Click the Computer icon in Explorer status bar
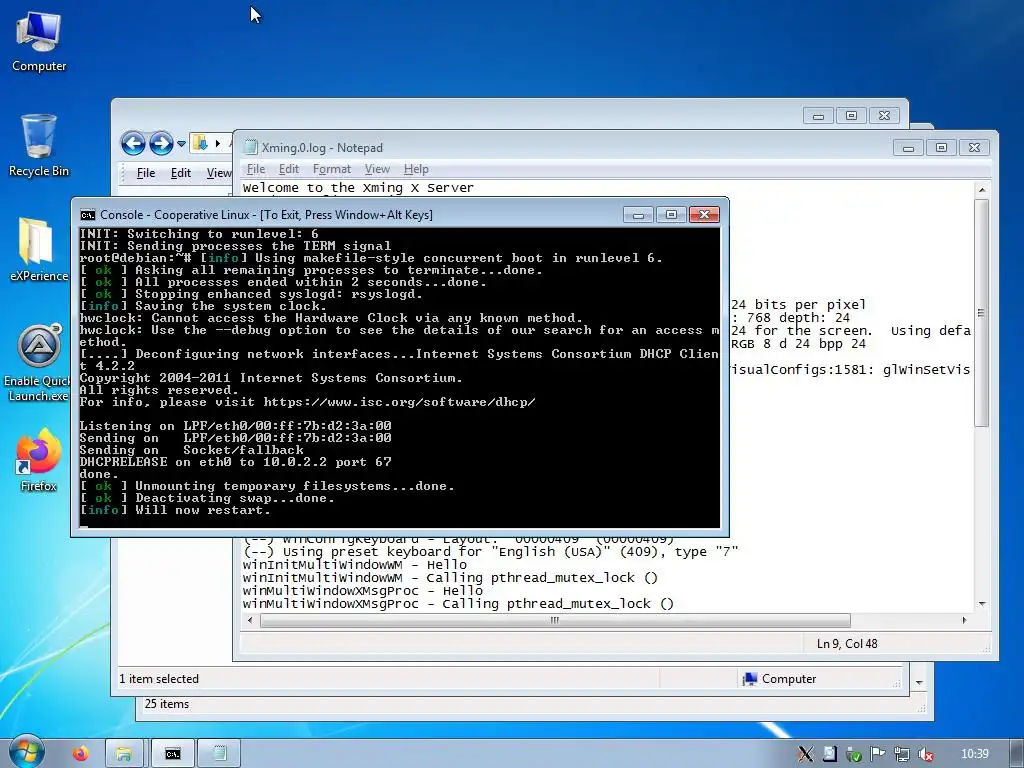 pos(749,679)
